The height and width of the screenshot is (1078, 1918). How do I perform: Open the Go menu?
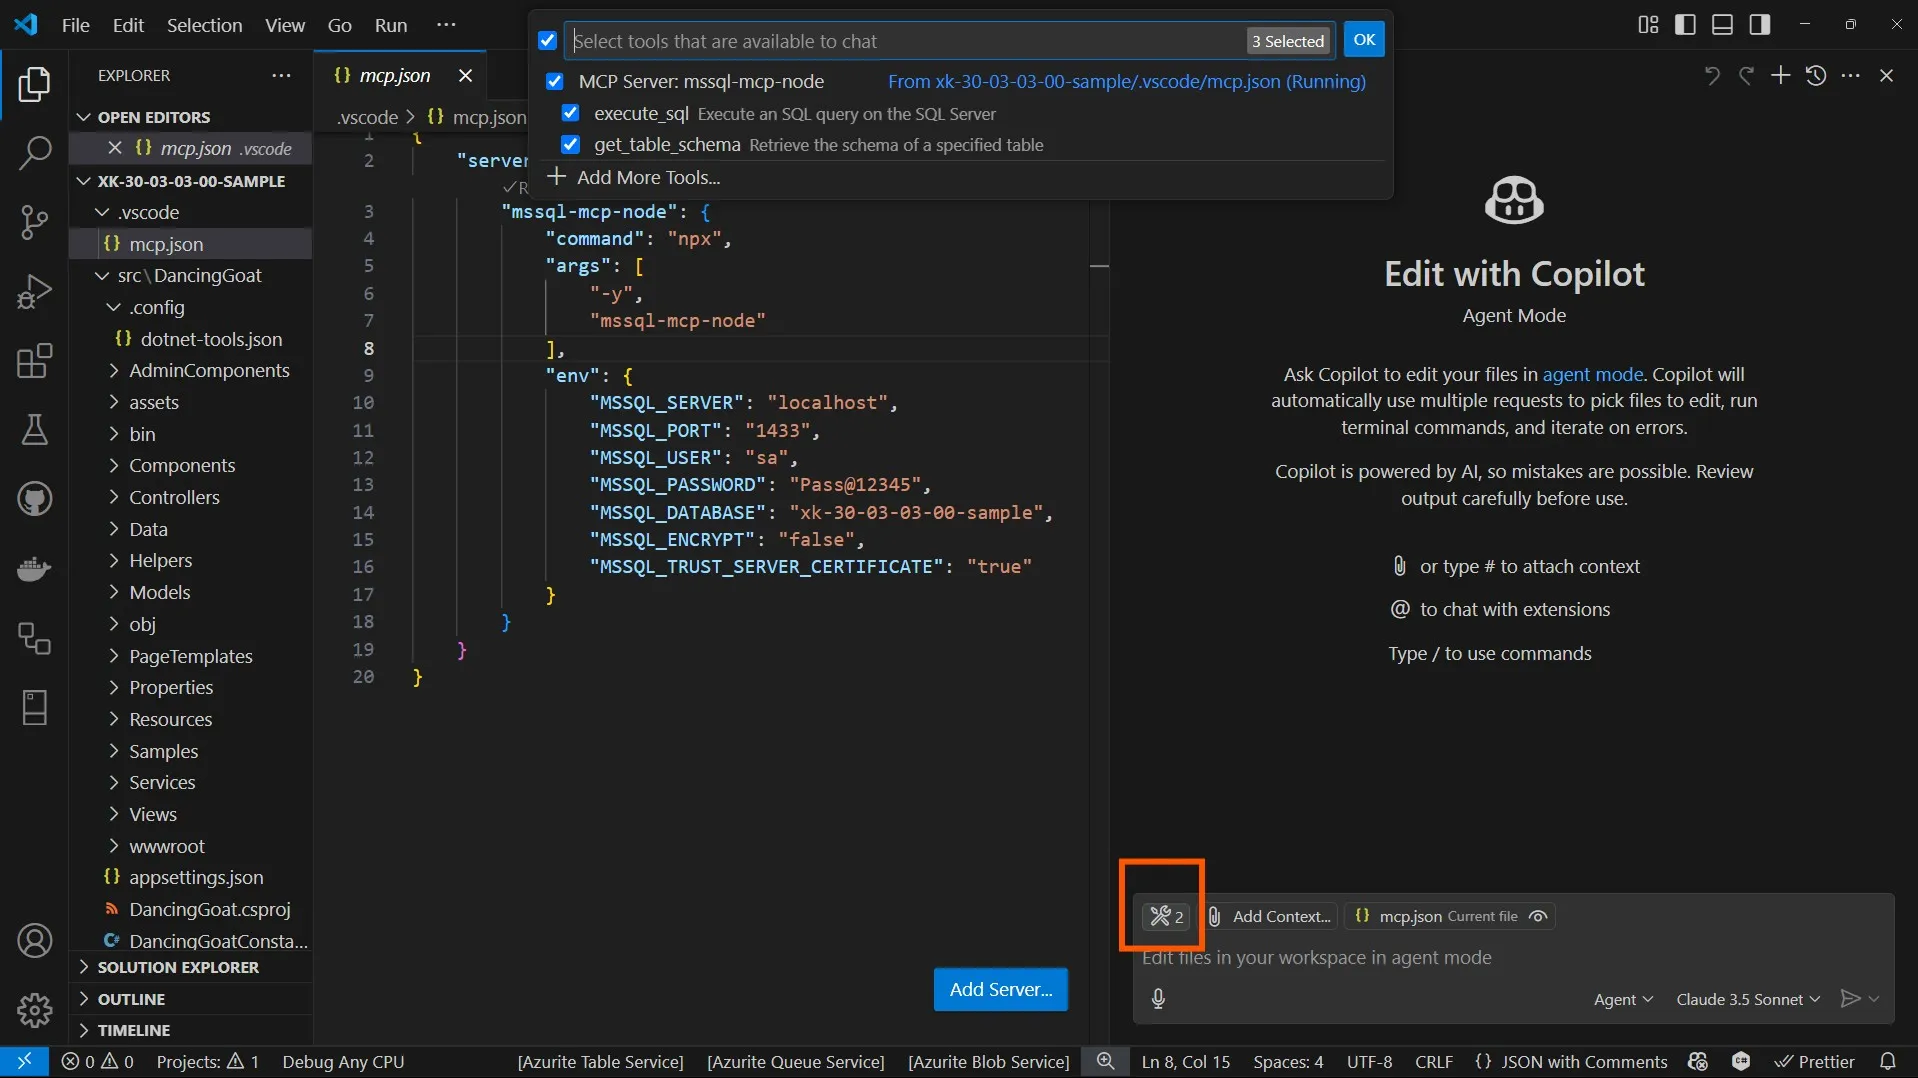pos(339,25)
